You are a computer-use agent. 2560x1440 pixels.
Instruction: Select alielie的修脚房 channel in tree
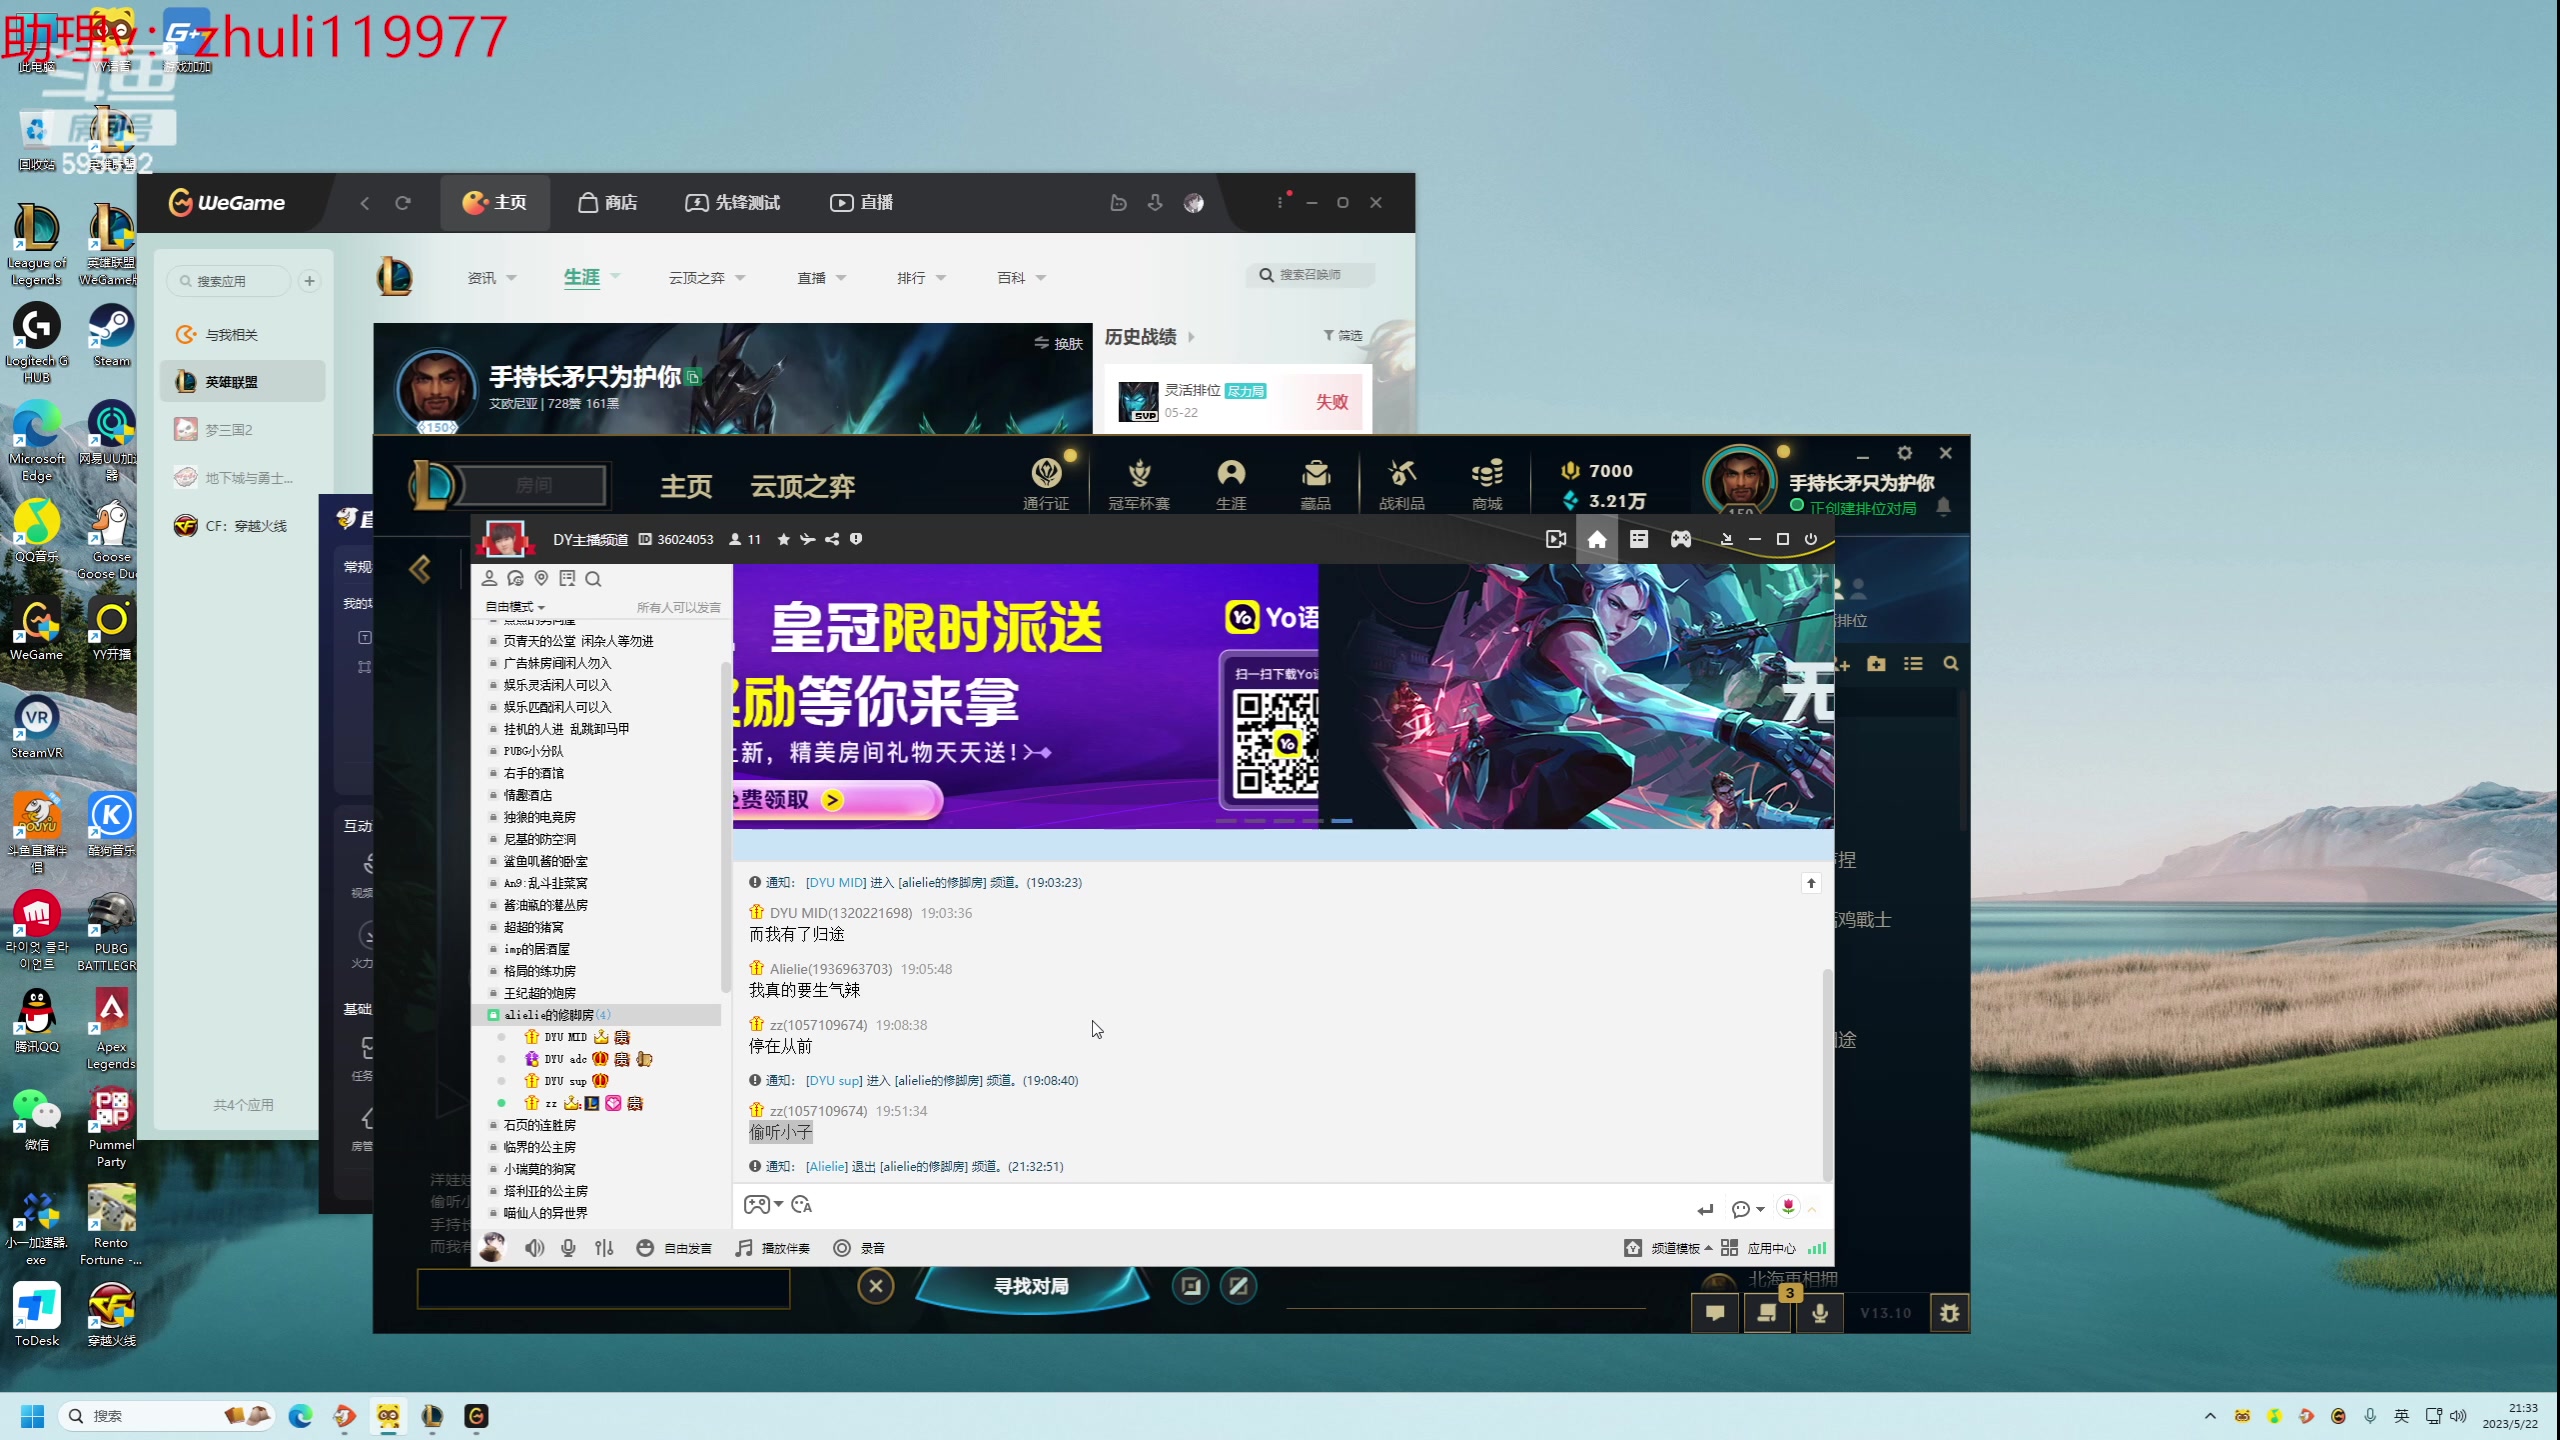(x=598, y=1015)
